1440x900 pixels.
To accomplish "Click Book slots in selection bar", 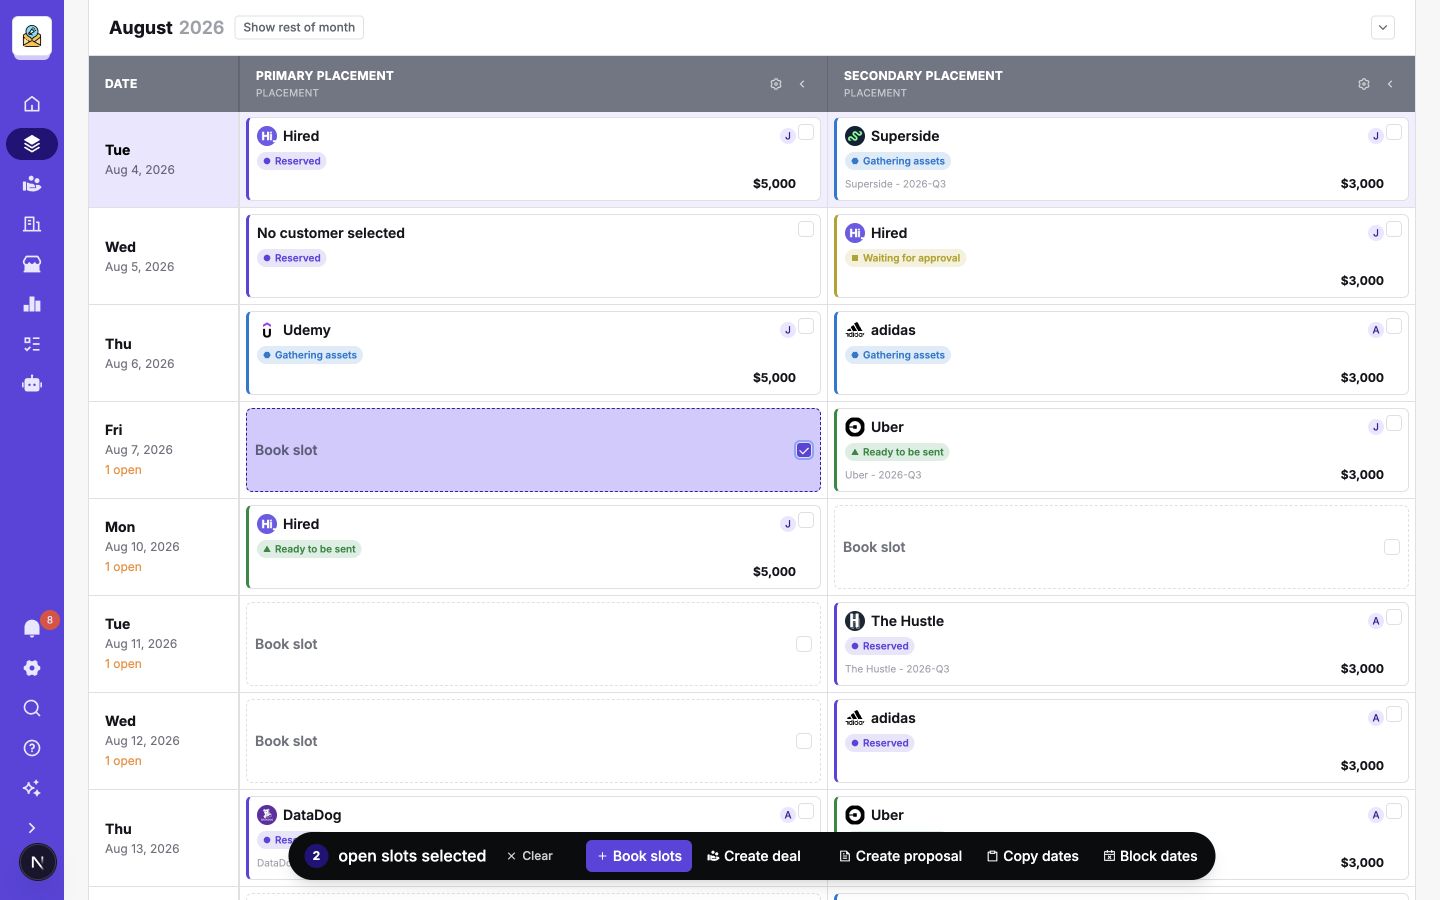I will pyautogui.click(x=639, y=856).
